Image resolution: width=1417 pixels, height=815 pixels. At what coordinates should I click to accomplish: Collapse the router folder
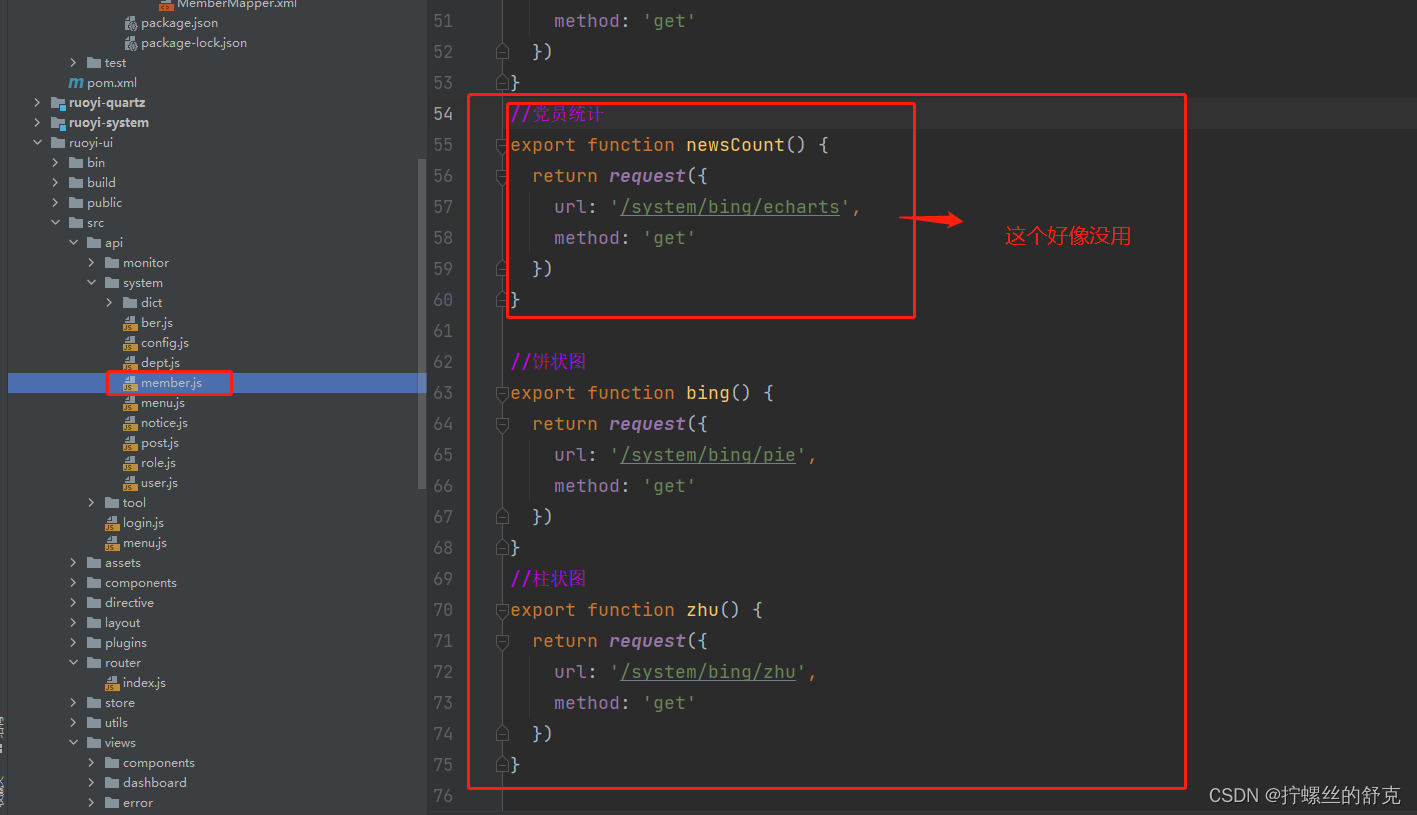click(73, 663)
